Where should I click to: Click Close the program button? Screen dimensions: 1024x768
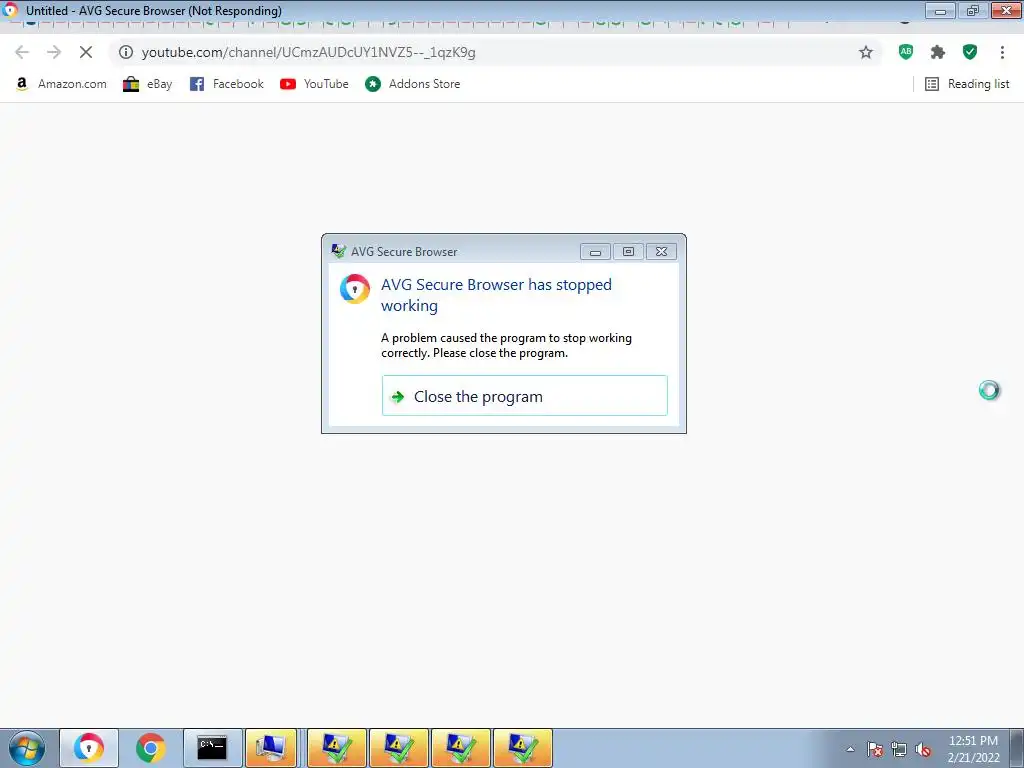[524, 396]
